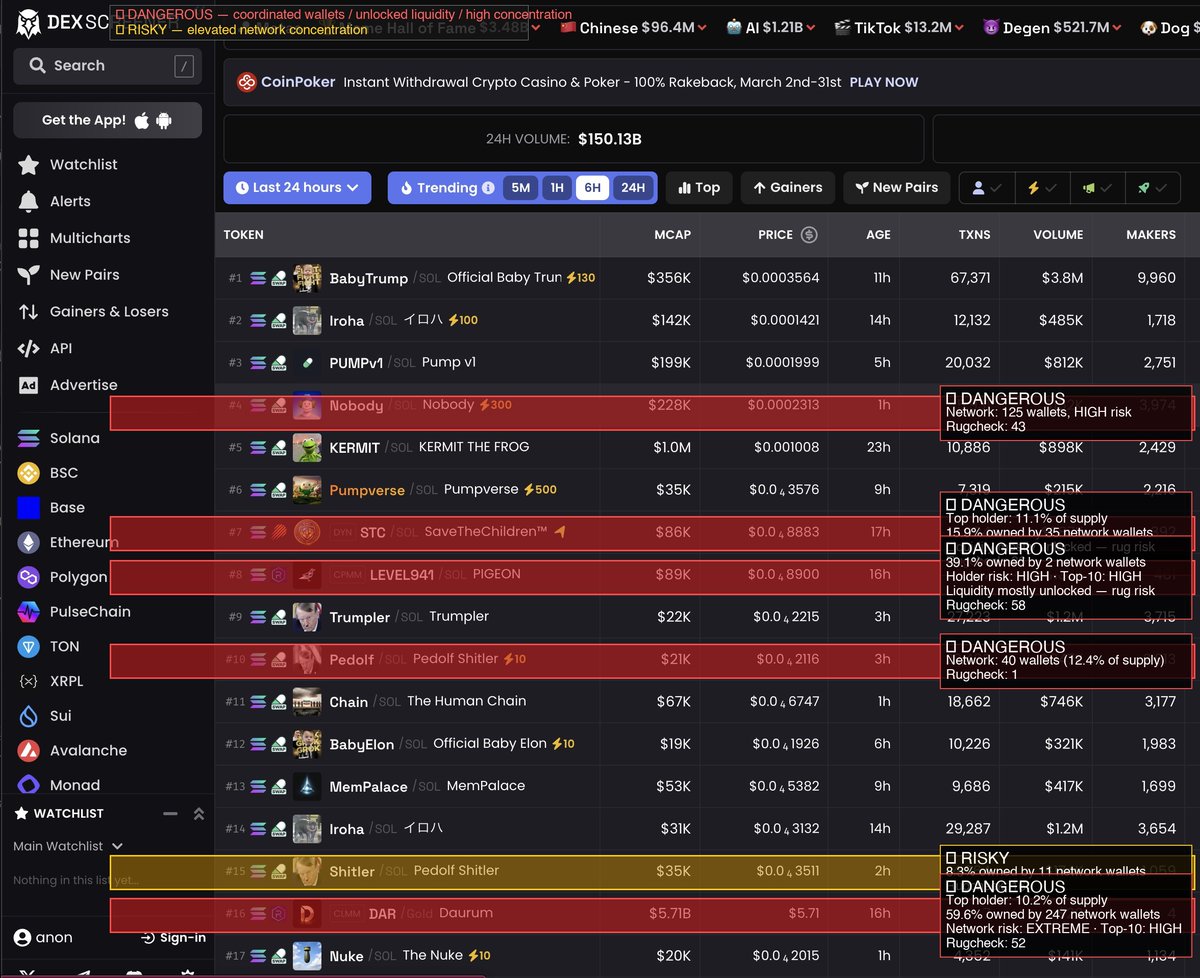Open Gainers & Losers in sidebar

click(109, 312)
